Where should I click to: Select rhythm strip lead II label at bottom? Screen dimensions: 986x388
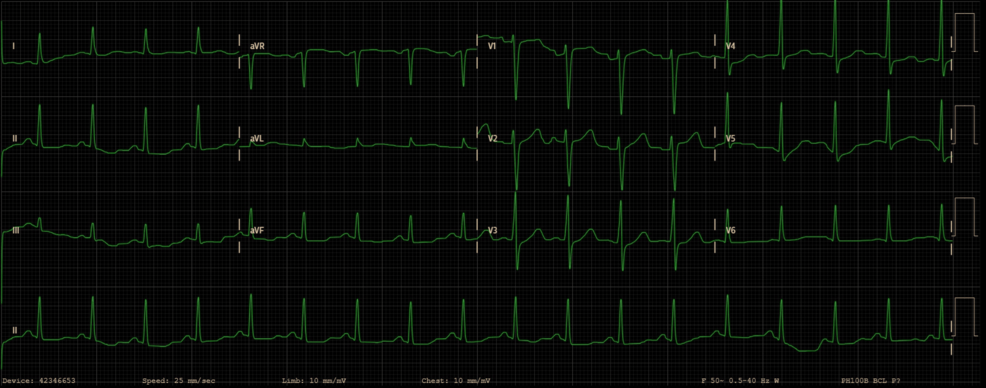click(14, 330)
